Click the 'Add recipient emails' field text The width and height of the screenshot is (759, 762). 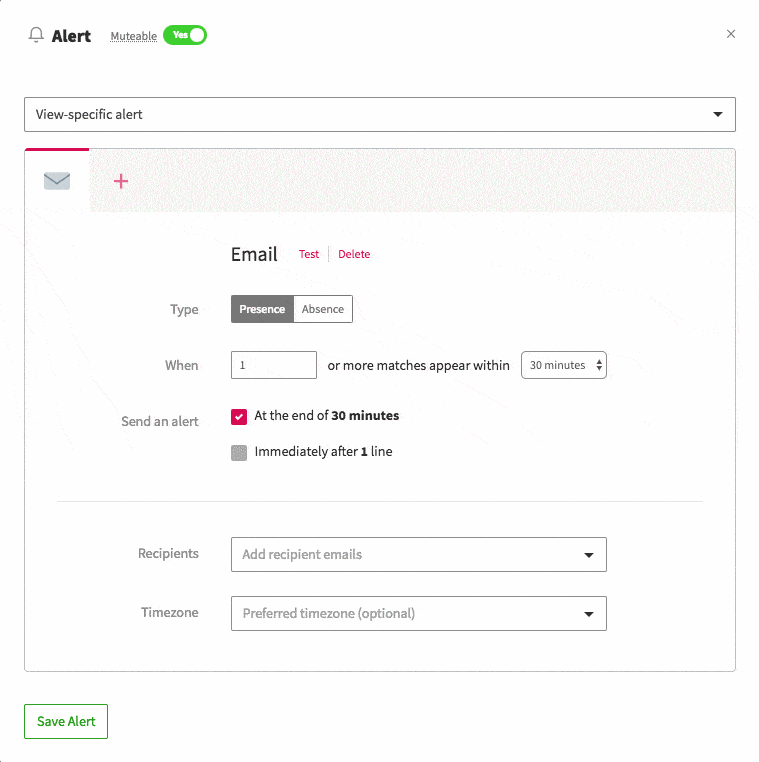(302, 554)
